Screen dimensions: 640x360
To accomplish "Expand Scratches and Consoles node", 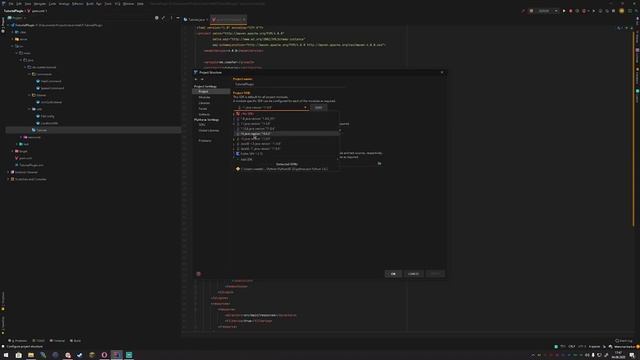I will 9,179.
